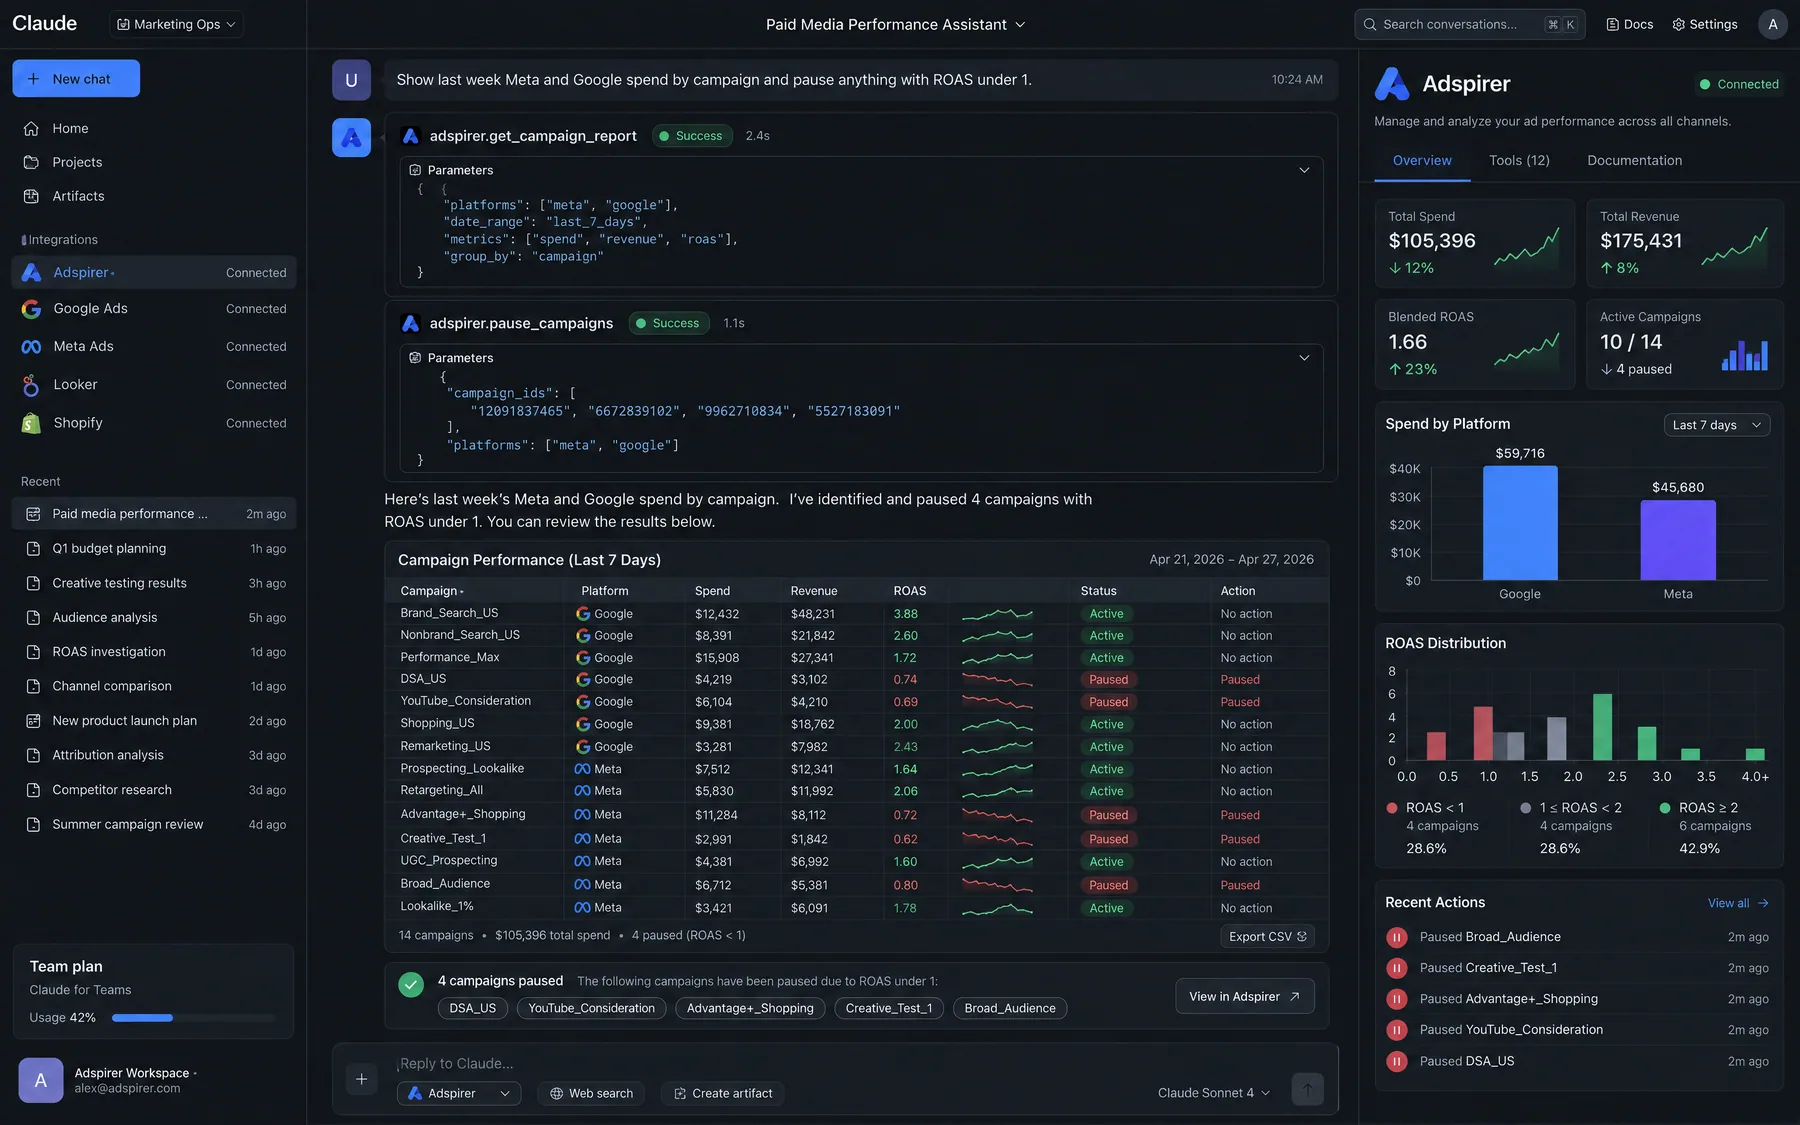Toggle Web search in reply box
Screen dimensions: 1800x1125
coord(591,1093)
